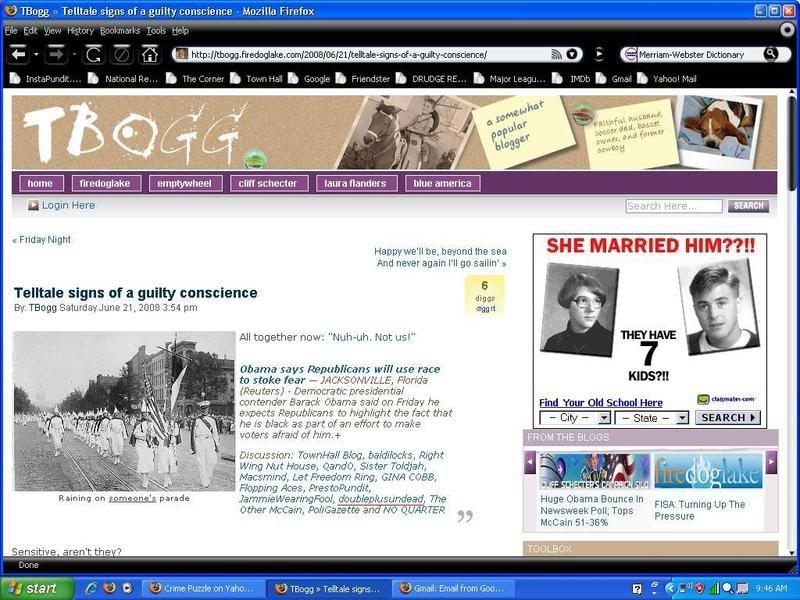Open the firedoglake blog thumbnail
The height and width of the screenshot is (600, 800).
tap(708, 471)
